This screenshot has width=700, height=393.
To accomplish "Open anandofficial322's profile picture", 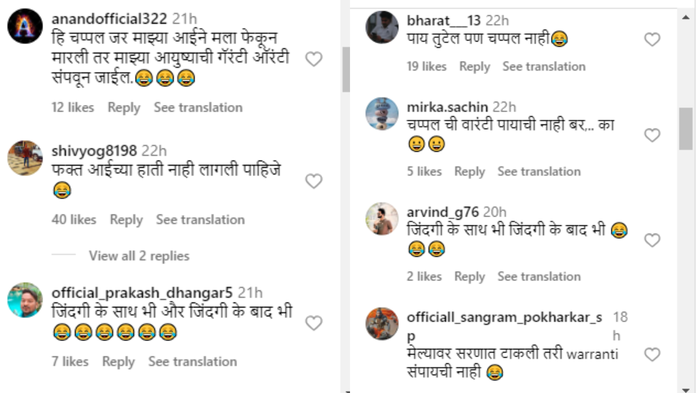I will pos(25,26).
